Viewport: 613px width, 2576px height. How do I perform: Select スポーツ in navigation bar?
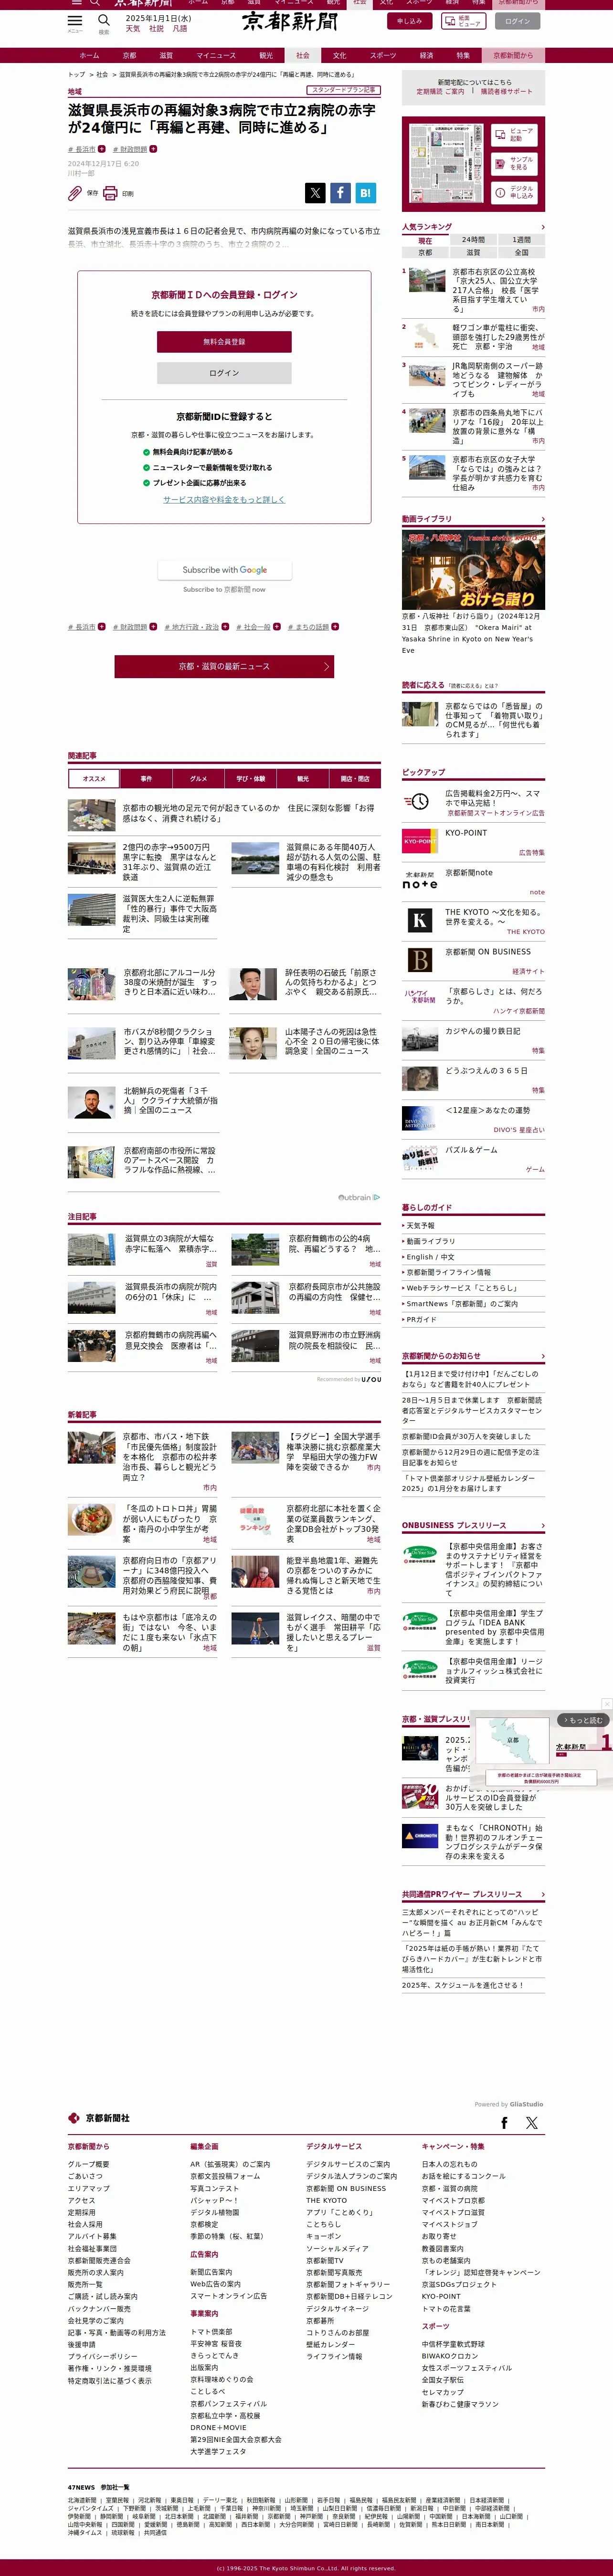383,56
